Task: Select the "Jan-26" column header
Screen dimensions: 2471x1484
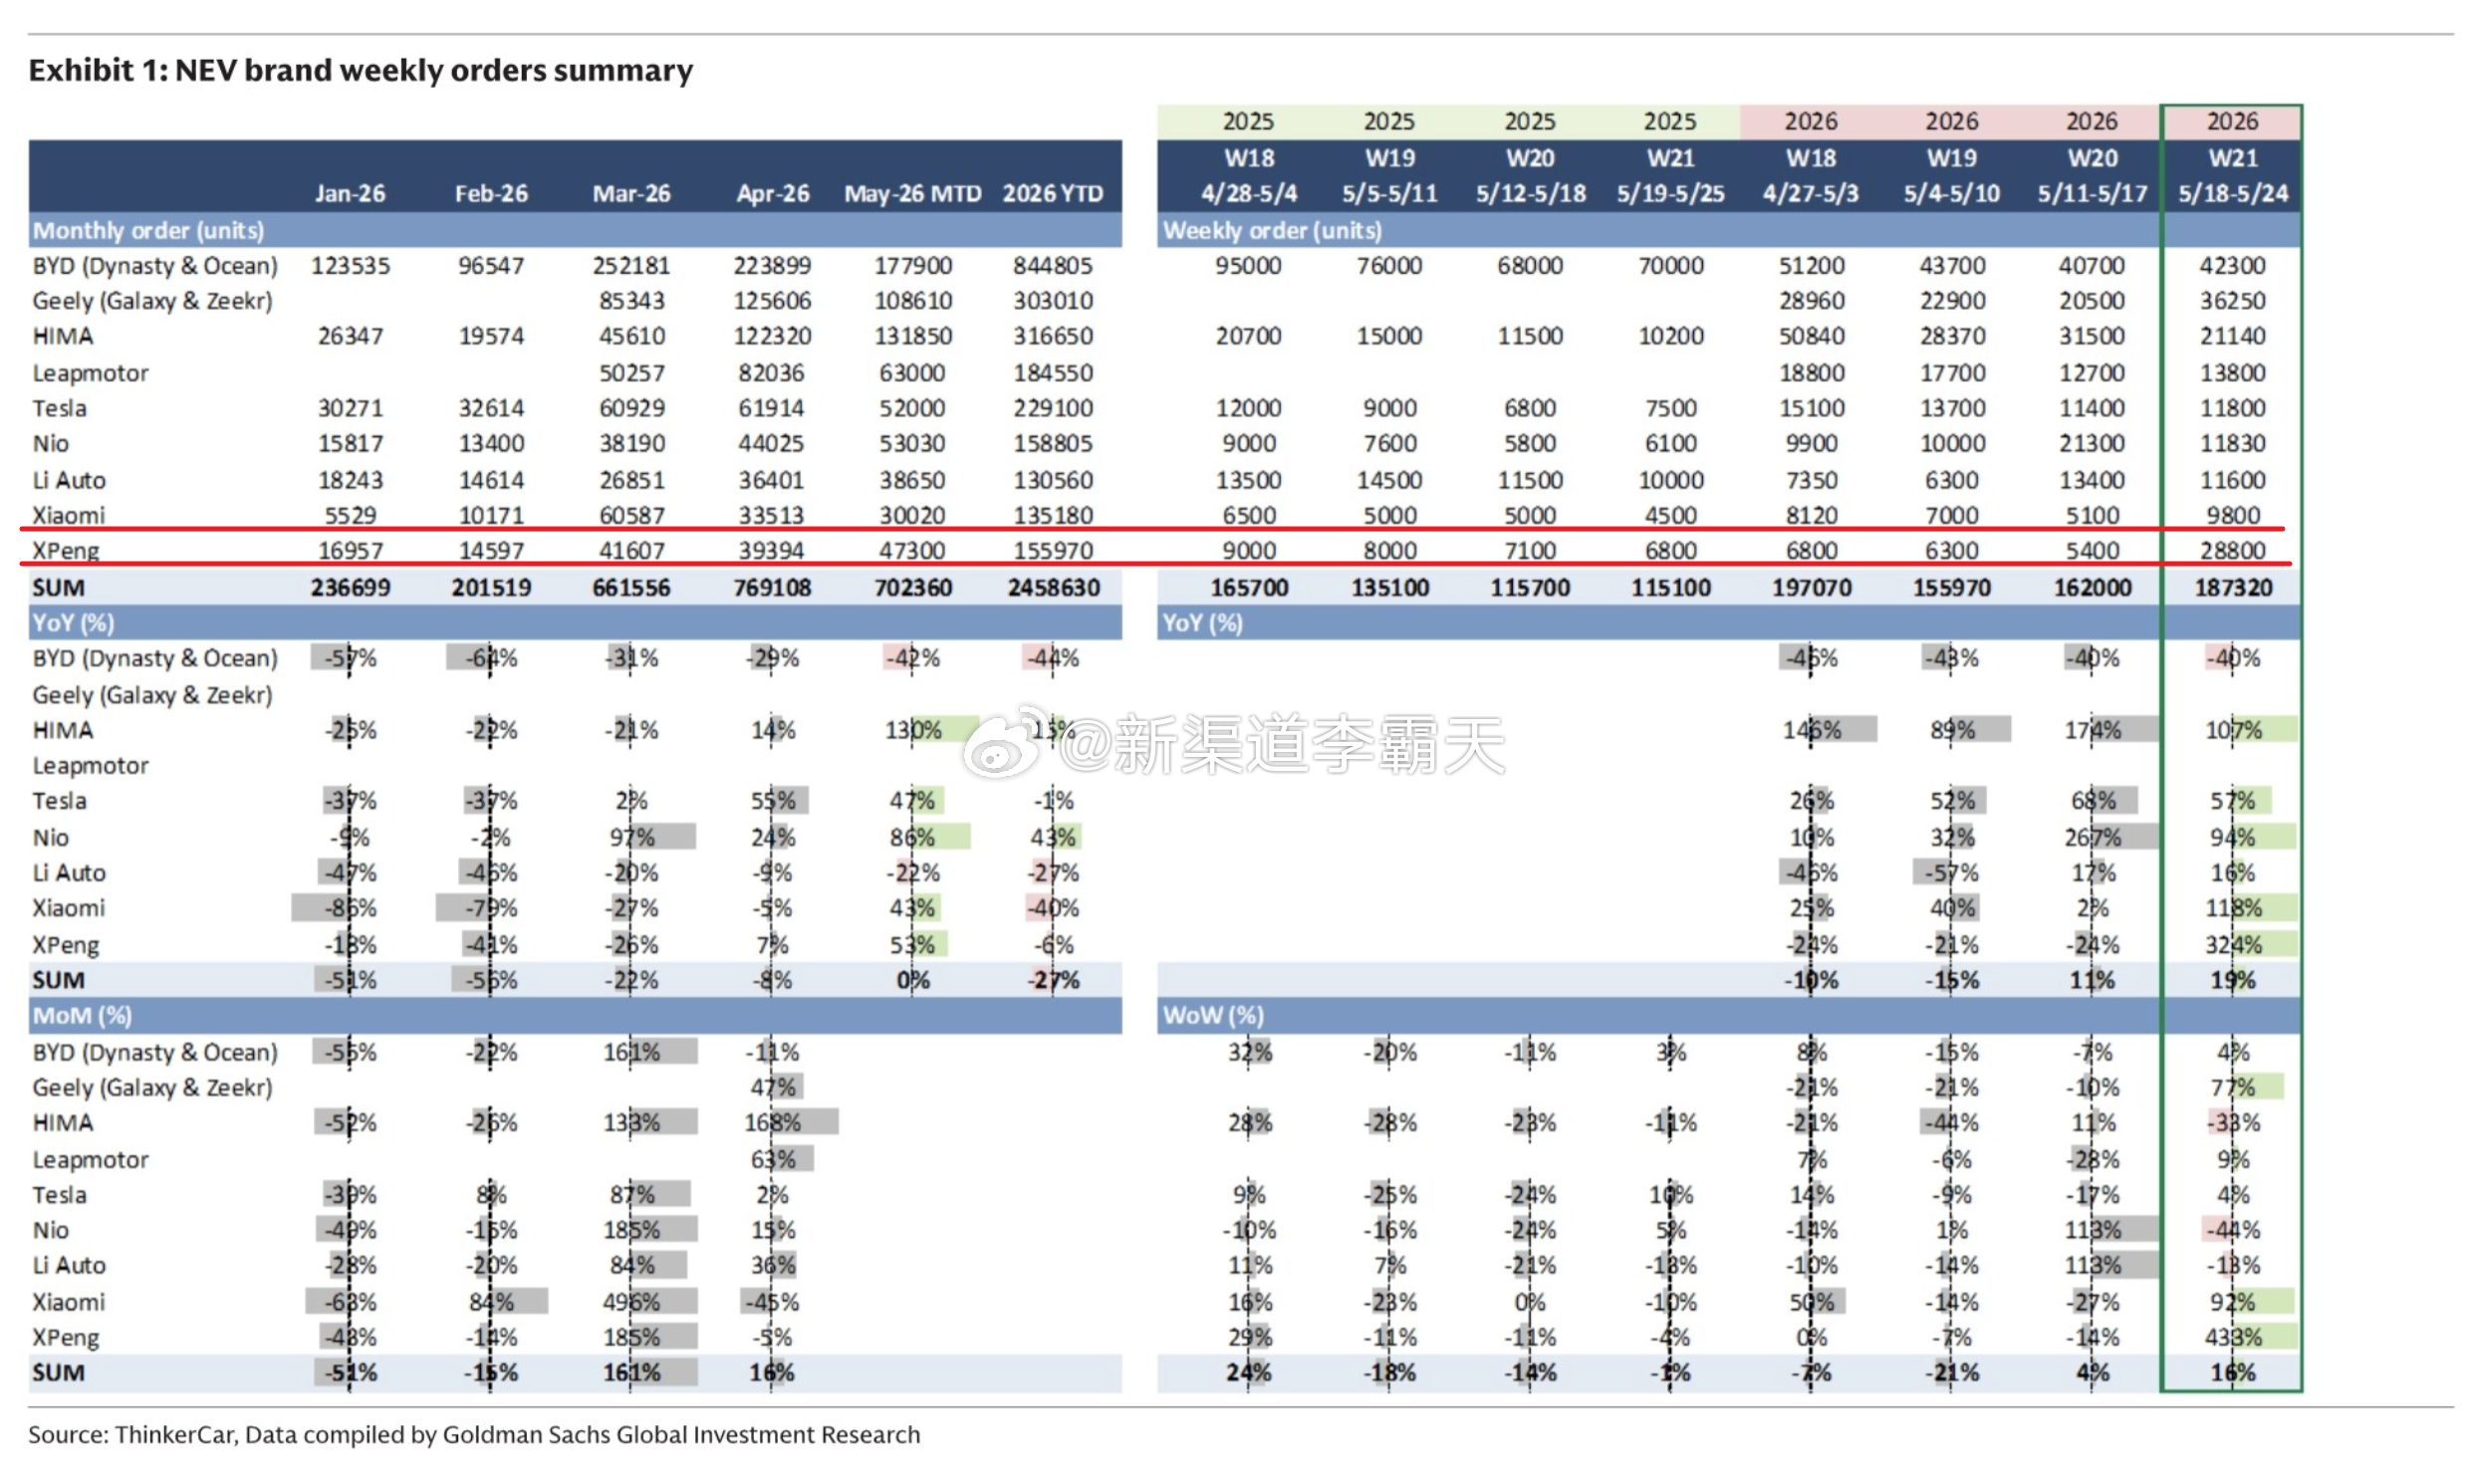Action: [x=349, y=193]
